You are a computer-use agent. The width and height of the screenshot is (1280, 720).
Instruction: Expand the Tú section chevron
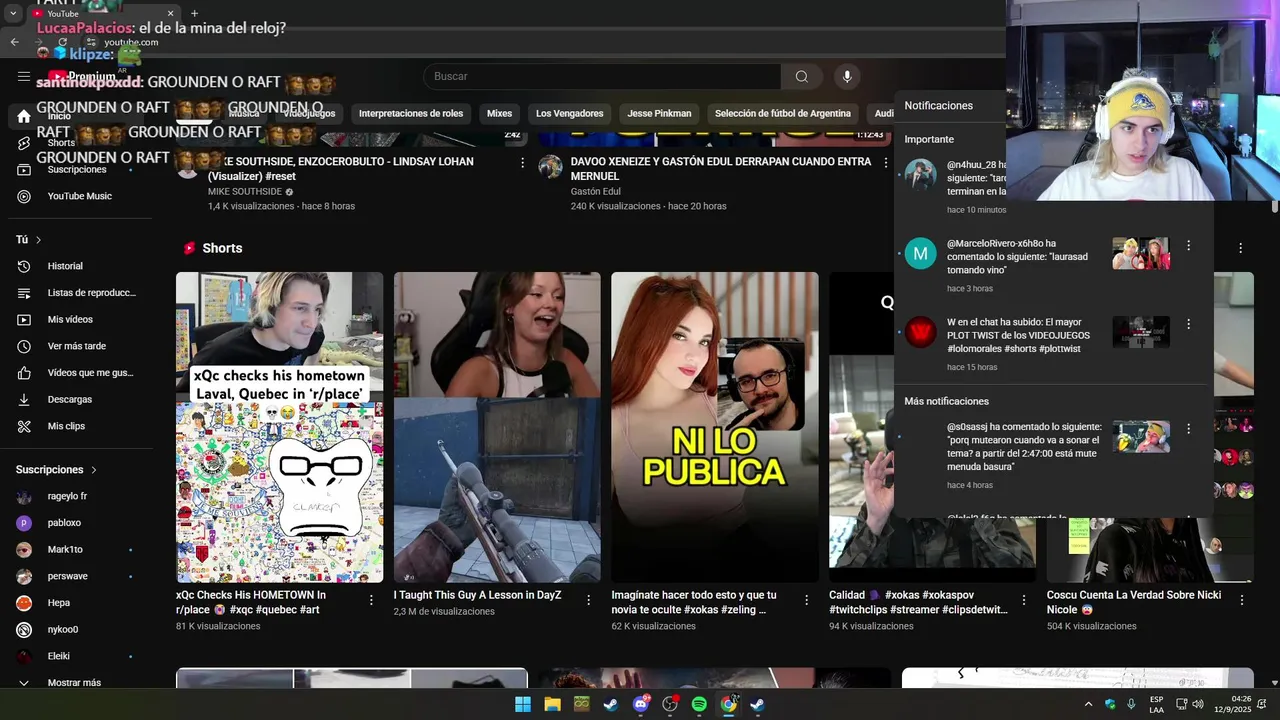pos(39,240)
